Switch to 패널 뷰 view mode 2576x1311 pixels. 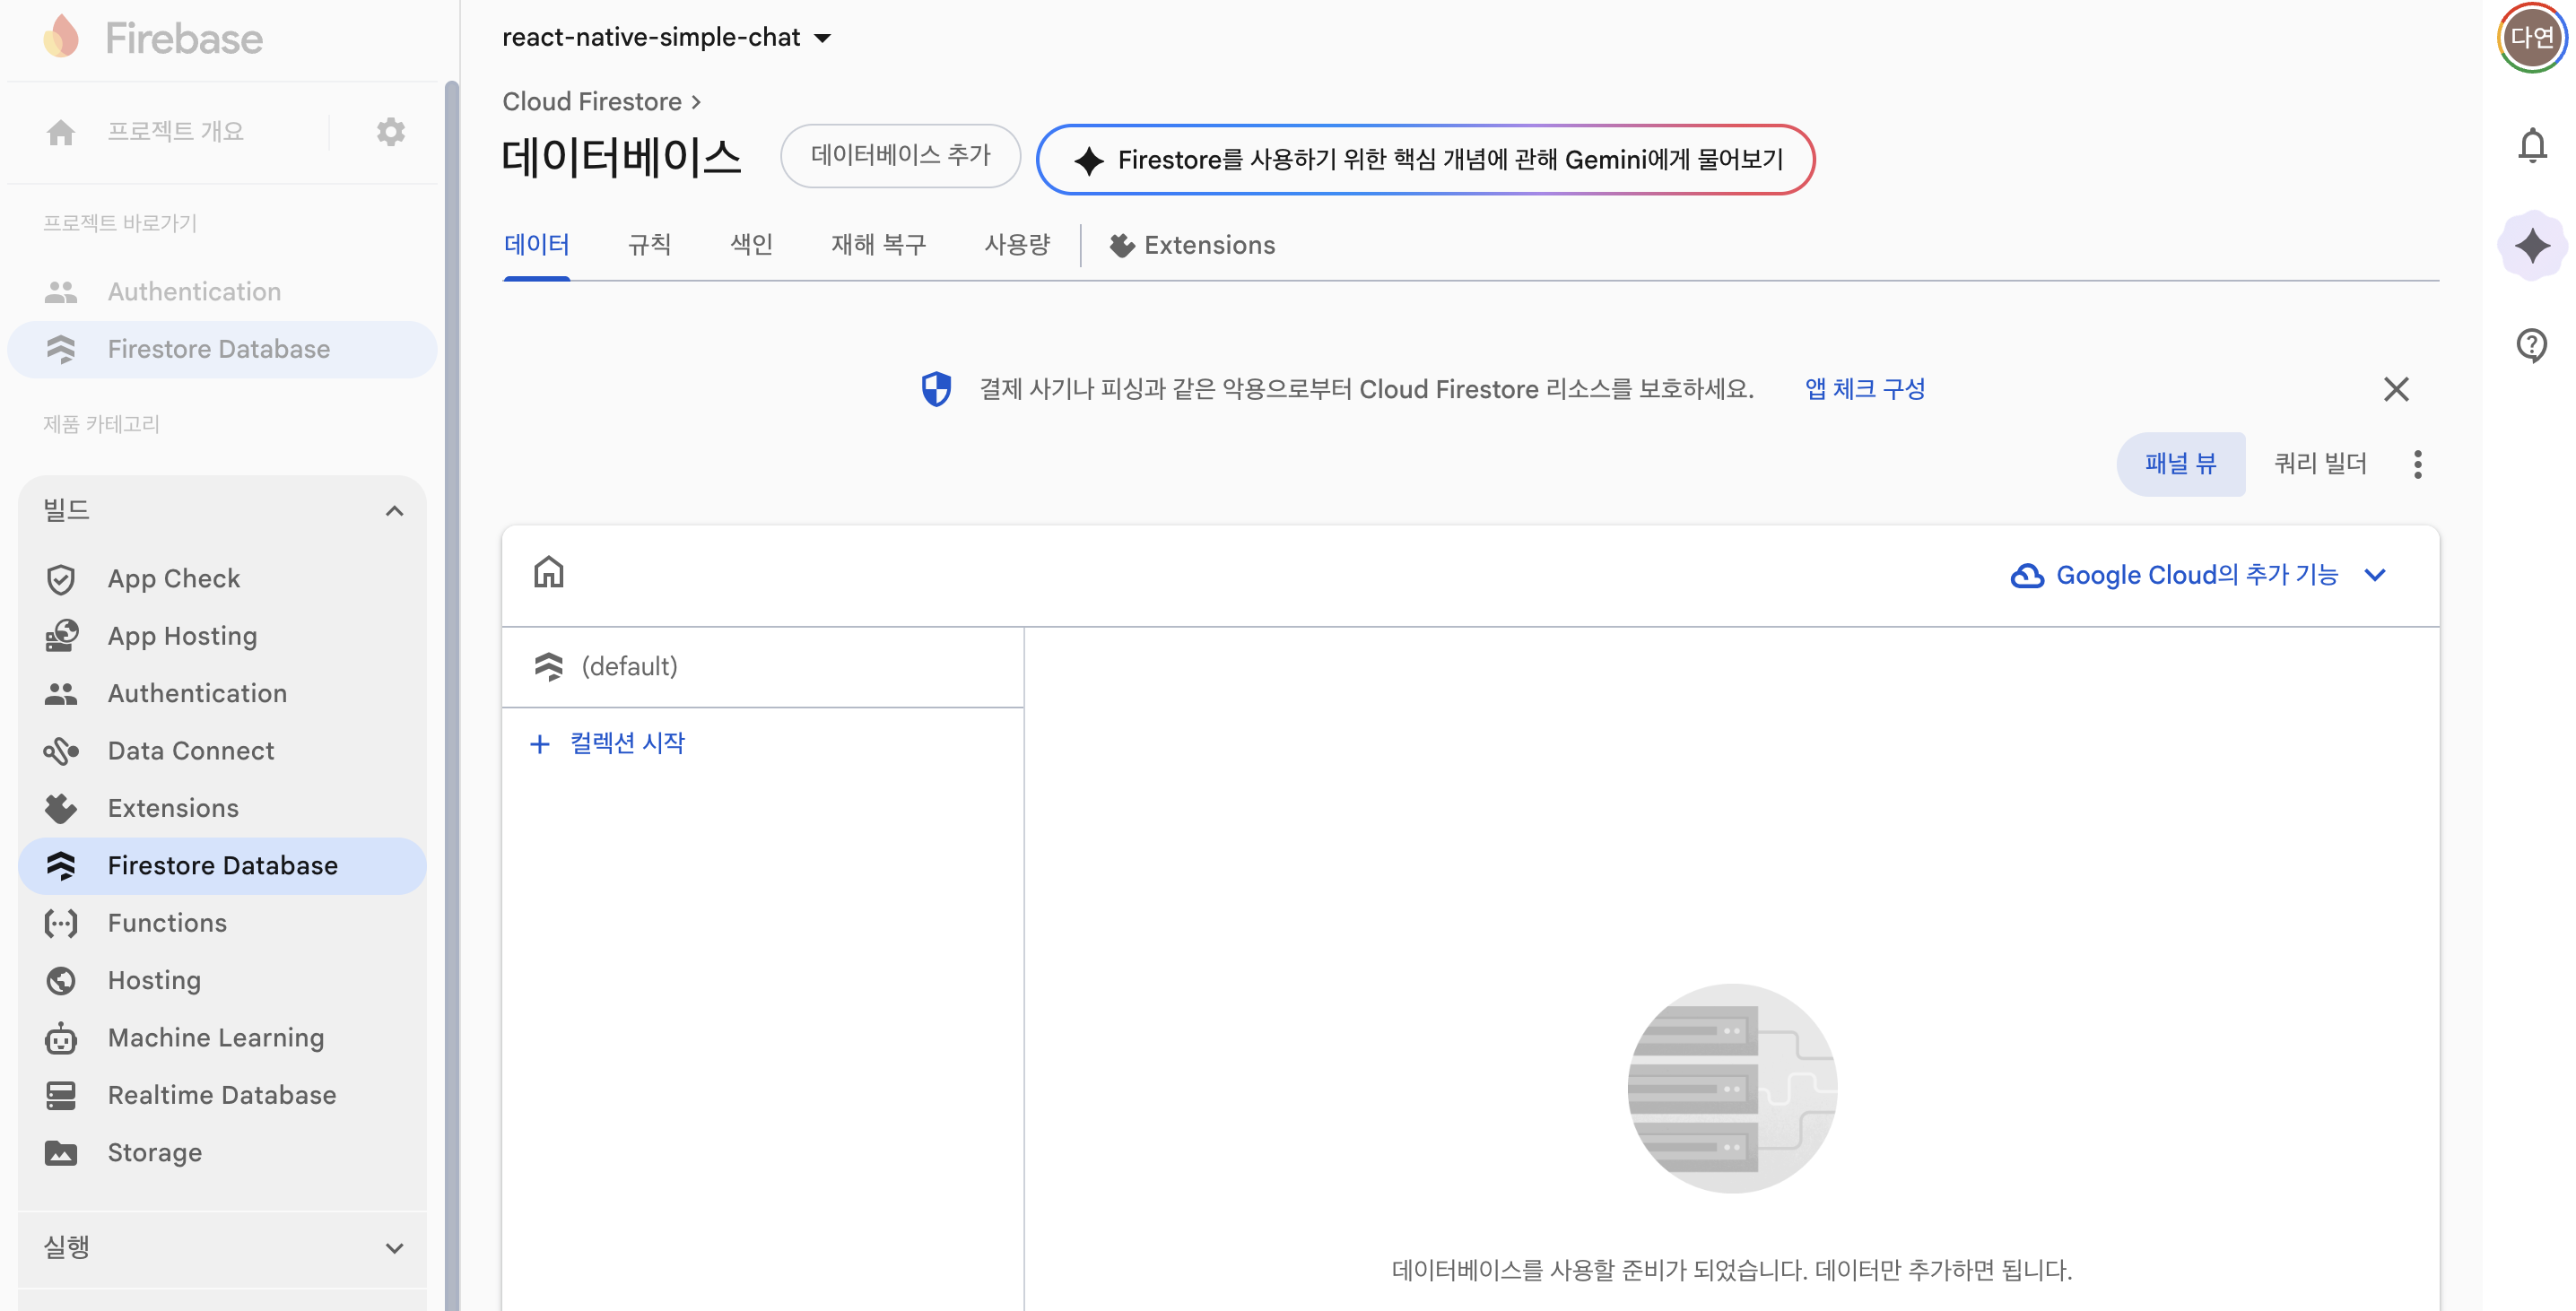pos(2180,464)
